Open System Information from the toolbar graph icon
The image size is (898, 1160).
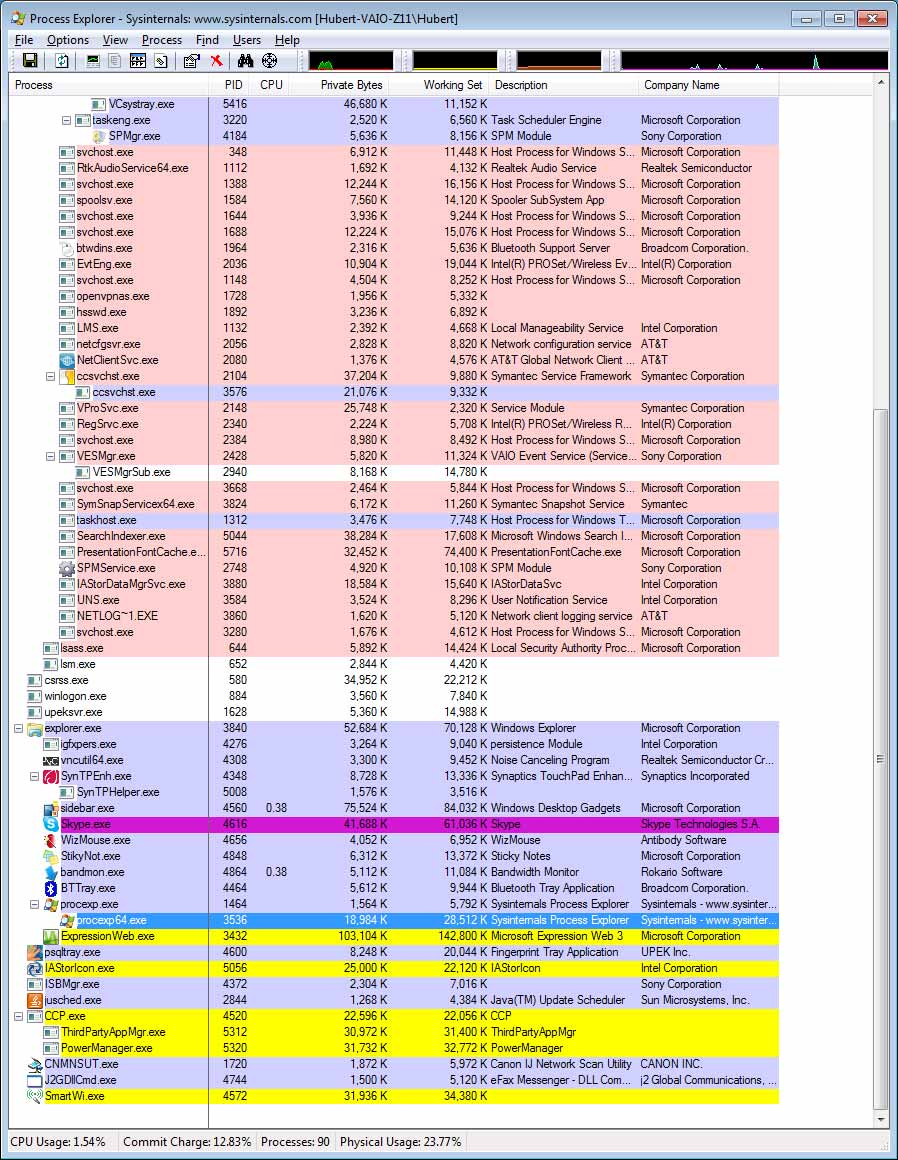click(92, 61)
